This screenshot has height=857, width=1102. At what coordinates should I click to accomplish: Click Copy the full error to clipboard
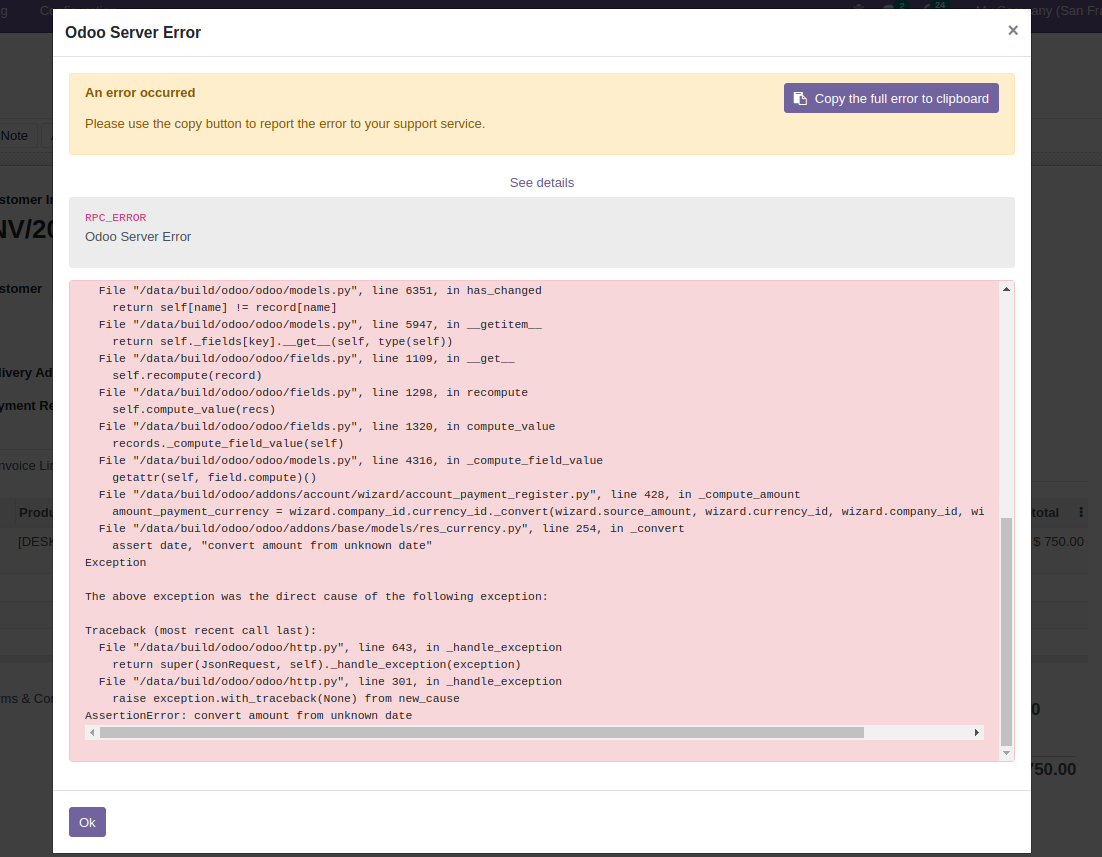point(891,98)
